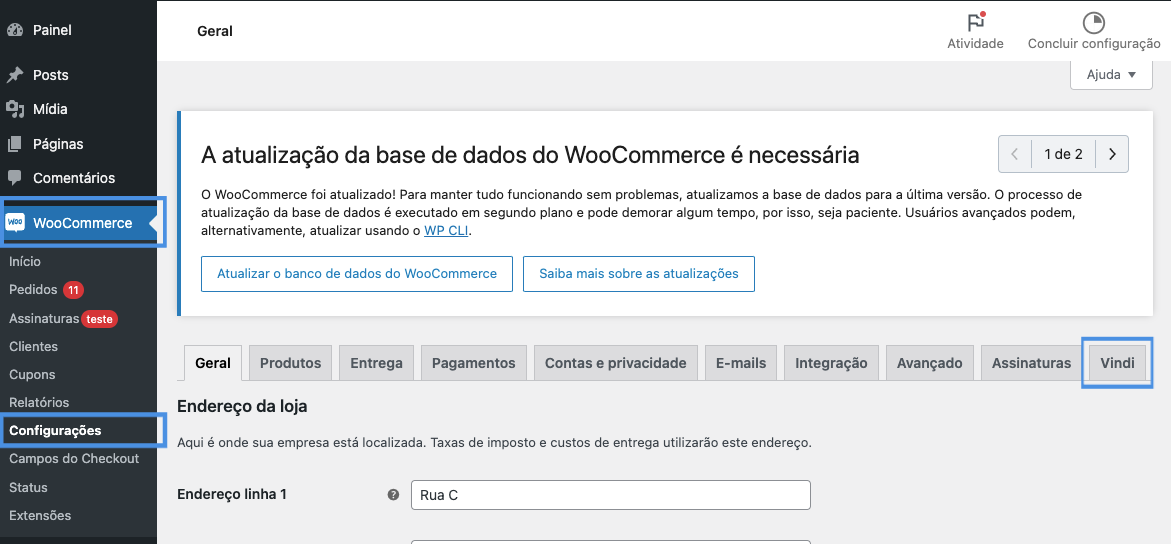Click the Posts pin icon
Viewport: 1171px width, 544px height.
click(15, 75)
